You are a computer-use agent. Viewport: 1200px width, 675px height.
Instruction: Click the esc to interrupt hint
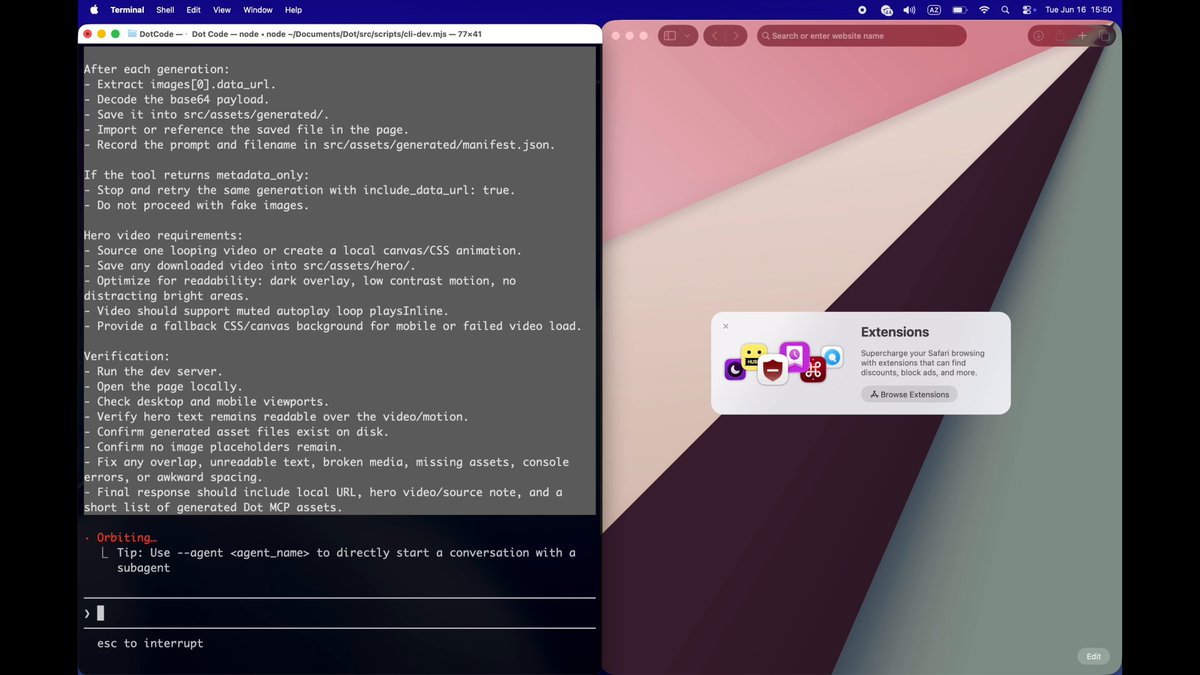[x=150, y=643]
